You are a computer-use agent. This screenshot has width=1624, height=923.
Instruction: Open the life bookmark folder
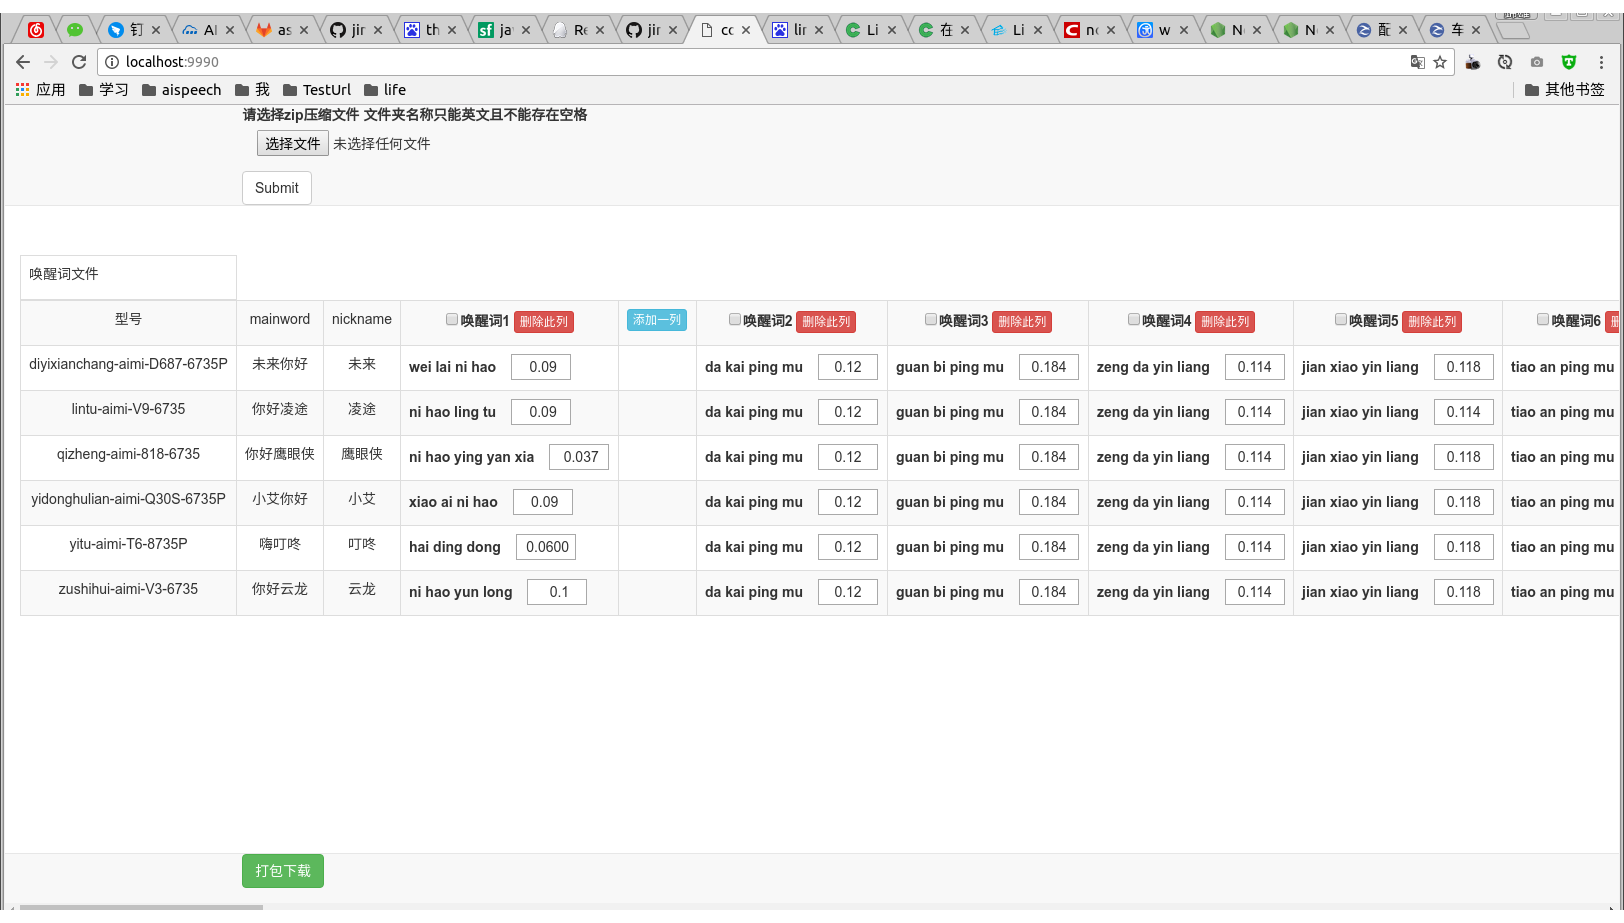[385, 90]
